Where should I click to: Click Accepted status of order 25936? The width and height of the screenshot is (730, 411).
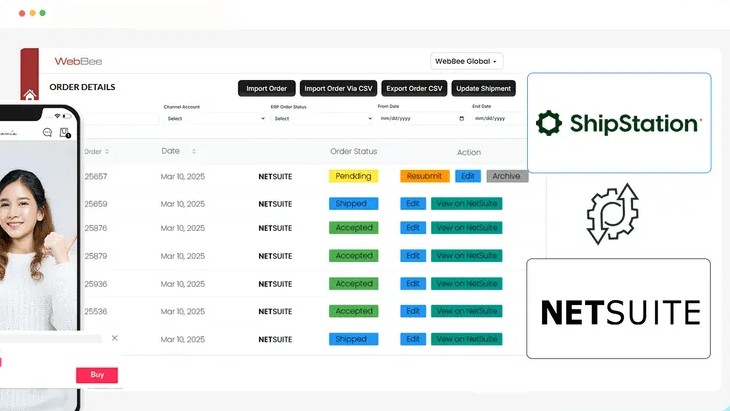[x=353, y=283]
